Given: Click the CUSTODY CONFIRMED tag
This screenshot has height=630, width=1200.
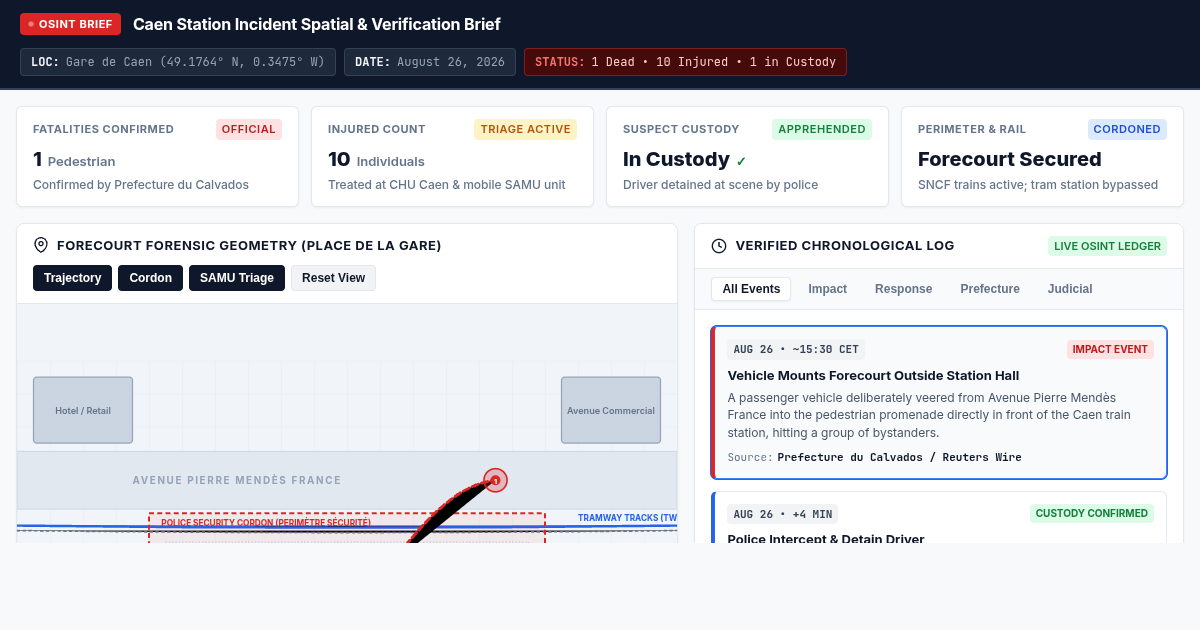Looking at the screenshot, I should [1092, 513].
